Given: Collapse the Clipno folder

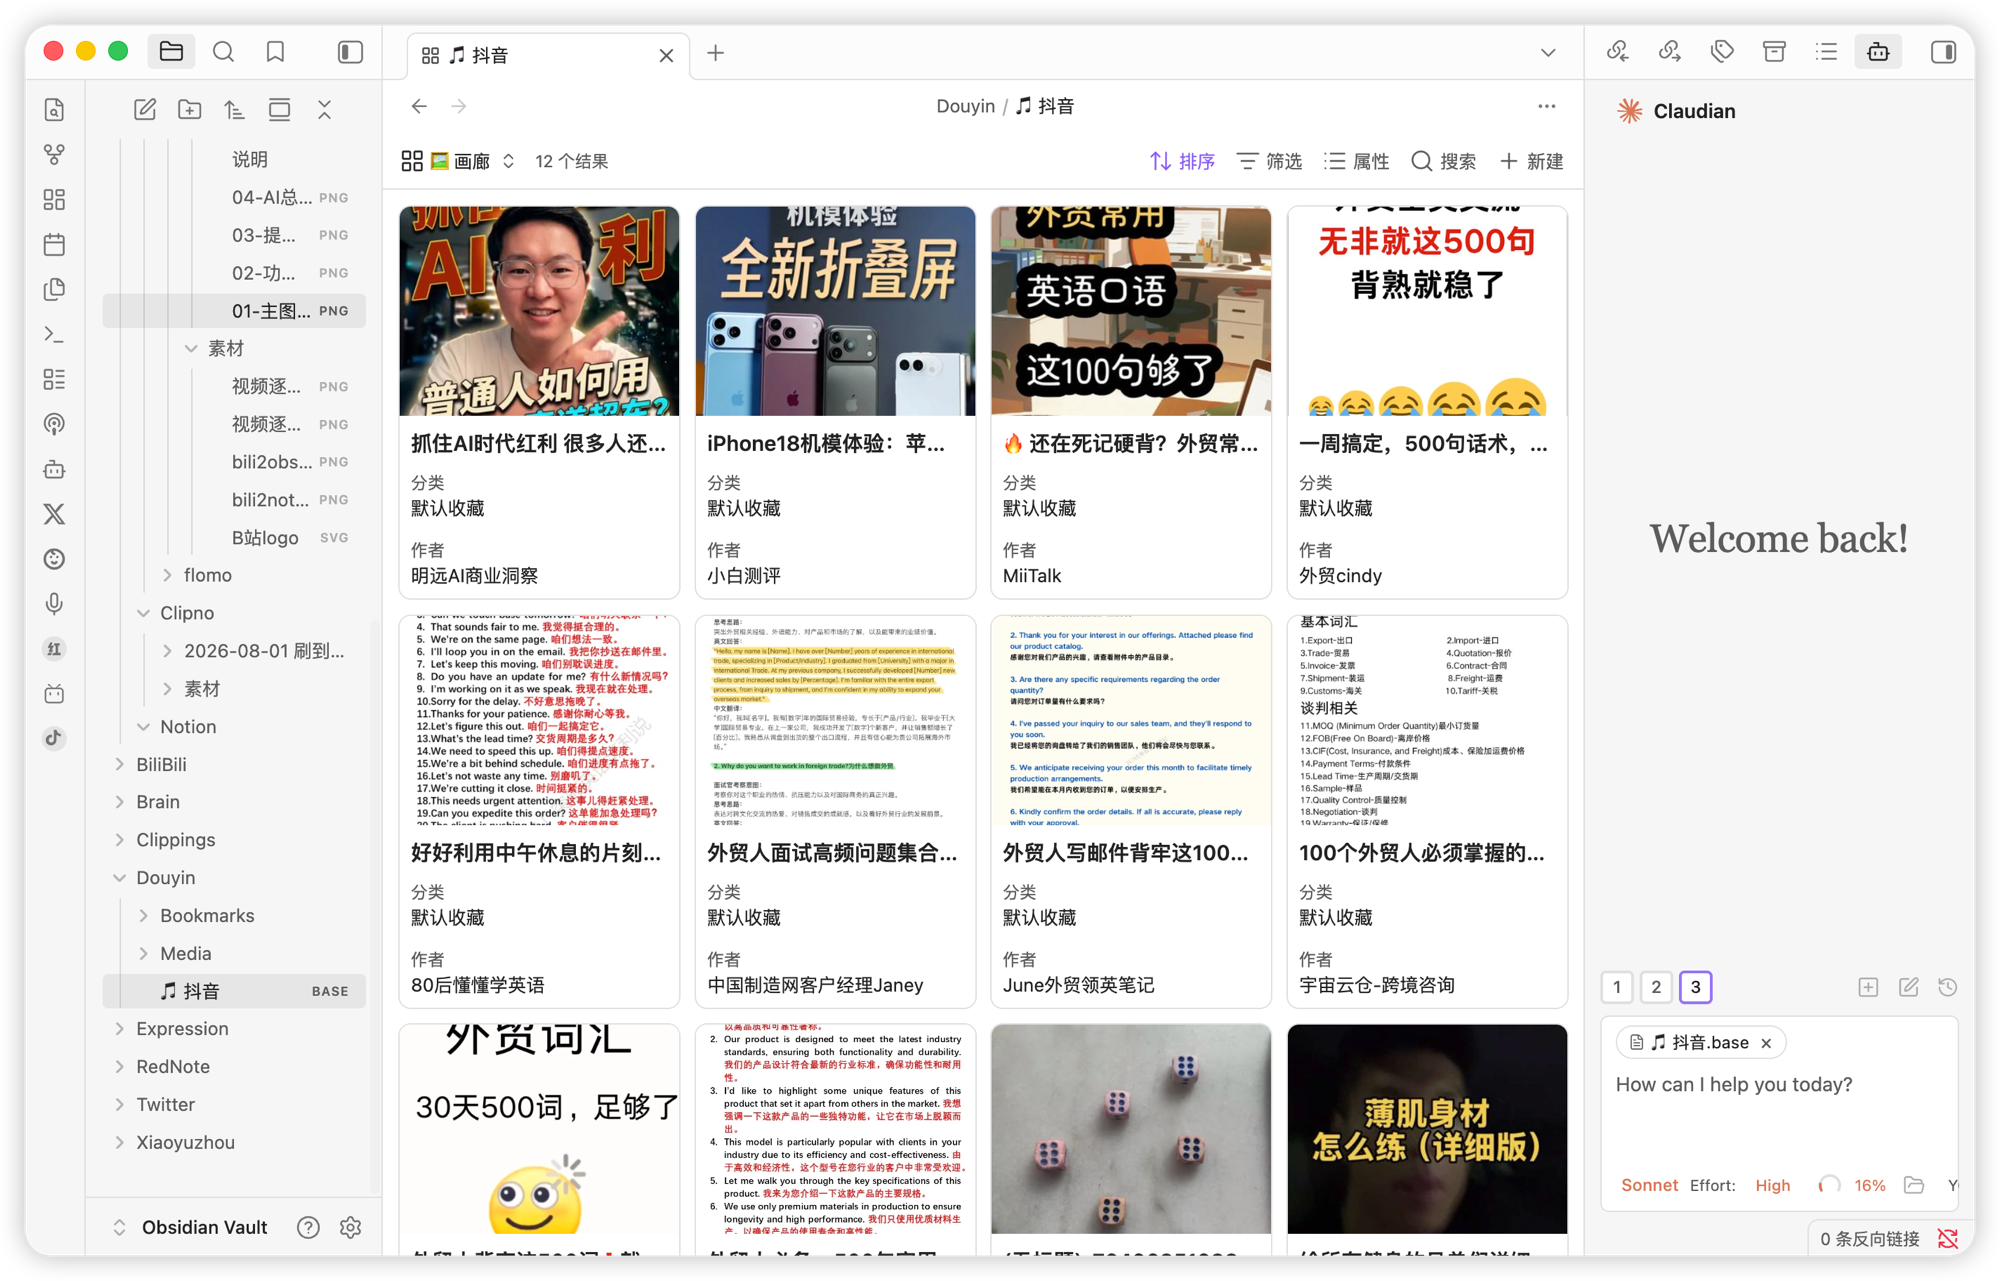Looking at the screenshot, I should click(144, 613).
